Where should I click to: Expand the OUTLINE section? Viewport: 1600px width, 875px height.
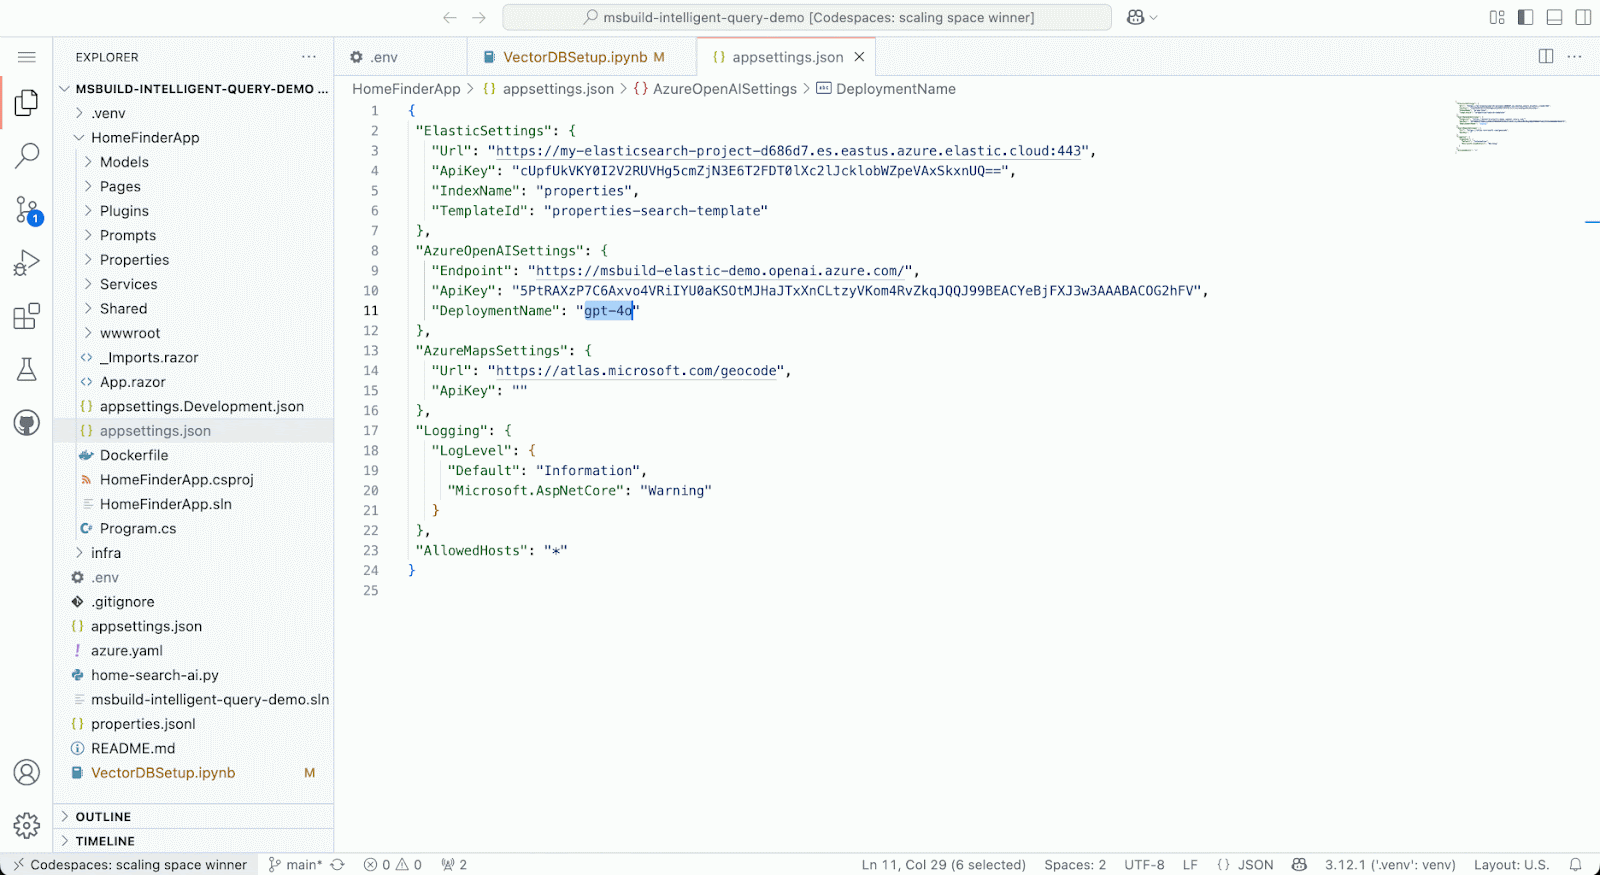pyautogui.click(x=103, y=817)
